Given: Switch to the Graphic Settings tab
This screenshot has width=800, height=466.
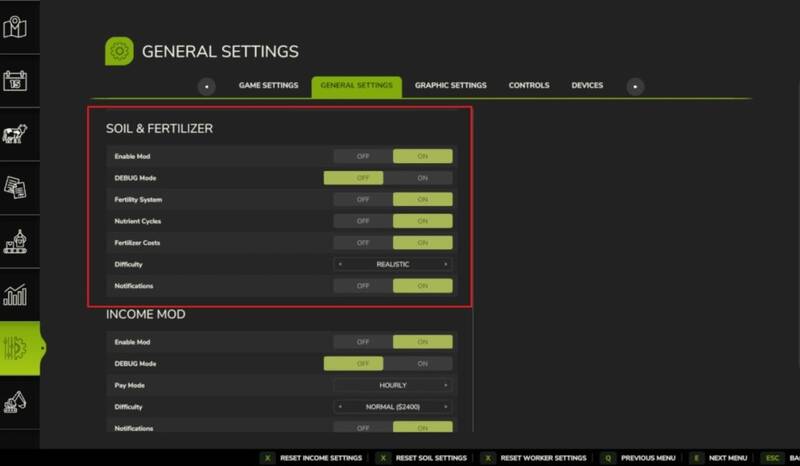Looking at the screenshot, I should tap(450, 86).
